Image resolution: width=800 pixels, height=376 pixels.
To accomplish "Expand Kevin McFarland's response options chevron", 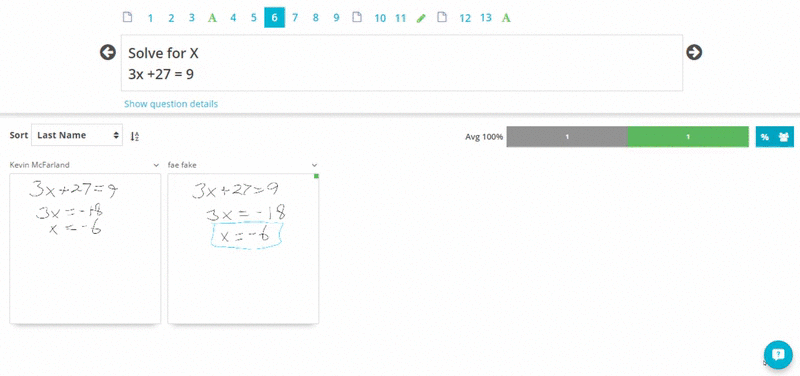I will [x=156, y=165].
